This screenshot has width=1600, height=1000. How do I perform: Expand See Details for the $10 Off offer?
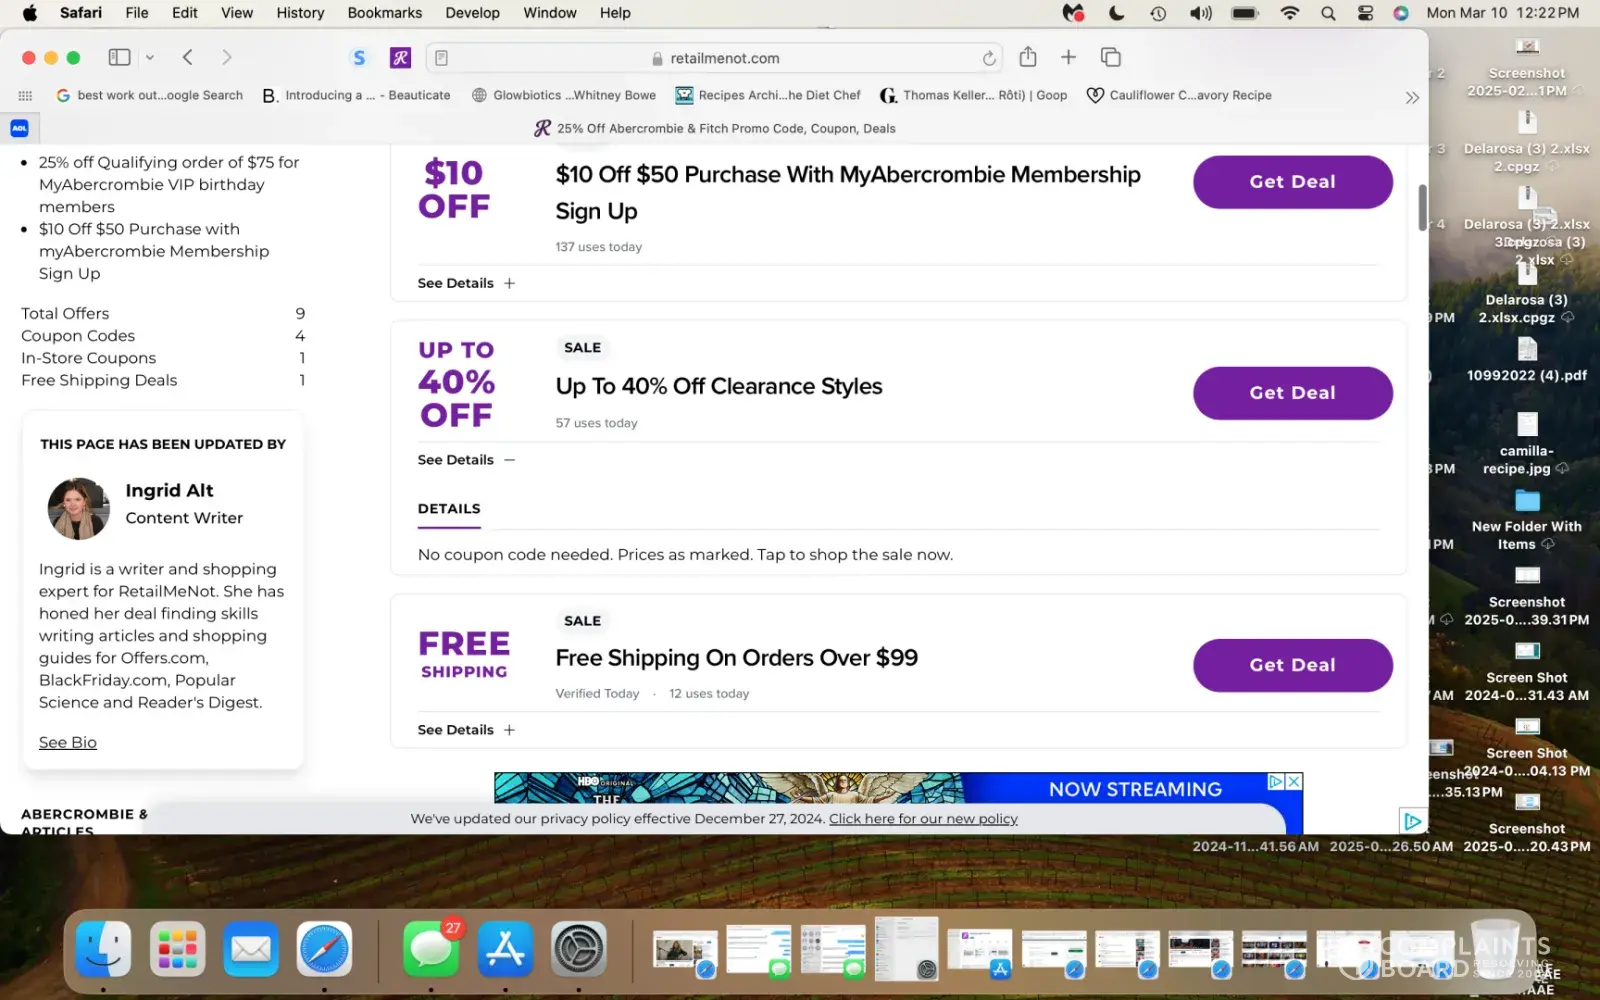pos(466,283)
